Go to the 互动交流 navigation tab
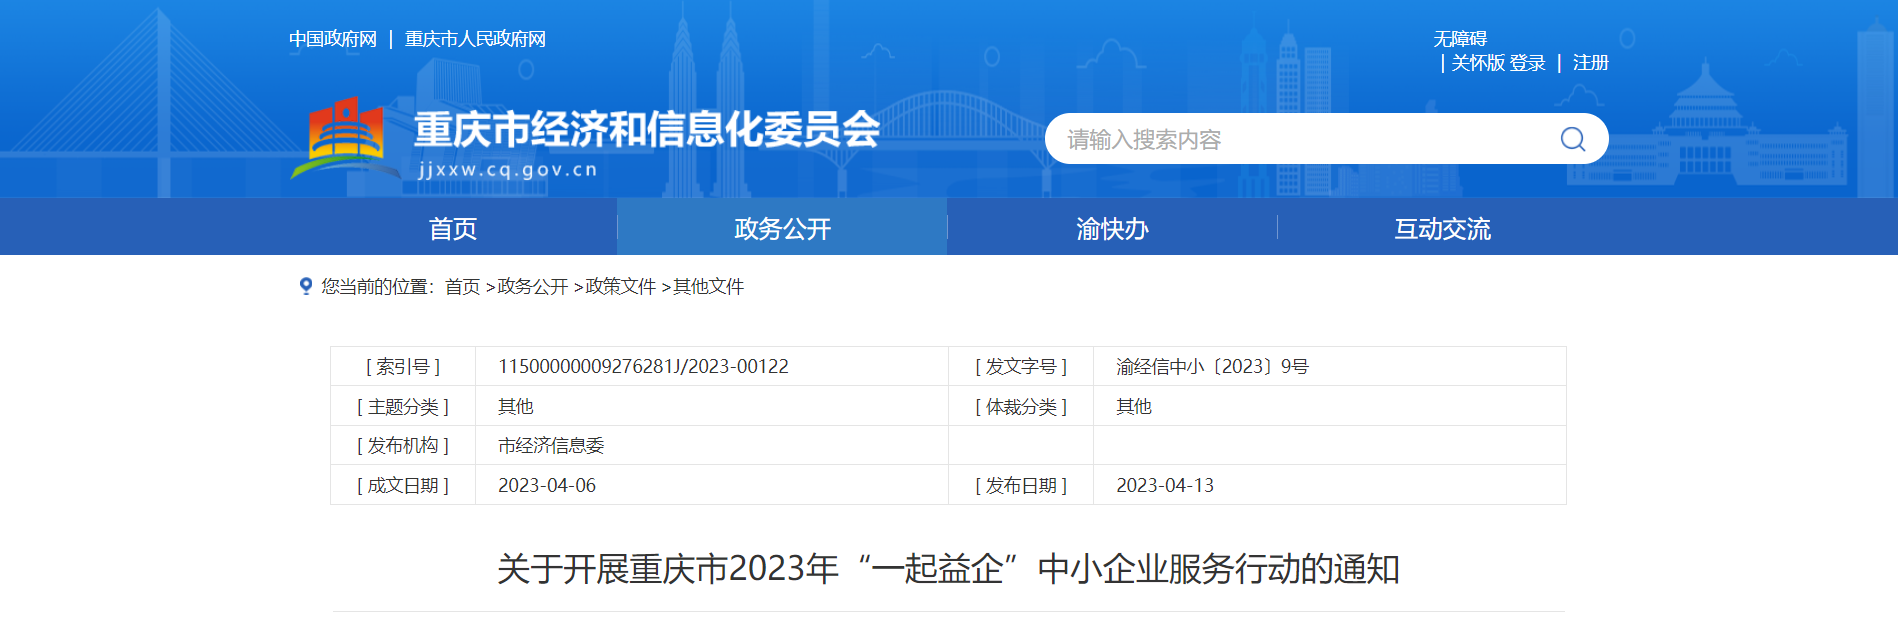 (x=1442, y=229)
